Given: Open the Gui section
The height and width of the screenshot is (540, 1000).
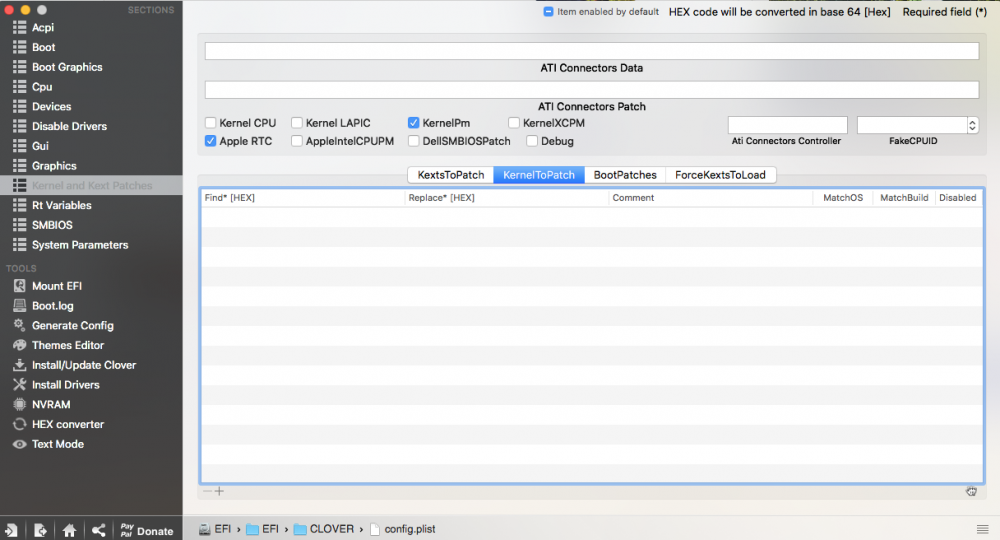Looking at the screenshot, I should click(x=40, y=146).
